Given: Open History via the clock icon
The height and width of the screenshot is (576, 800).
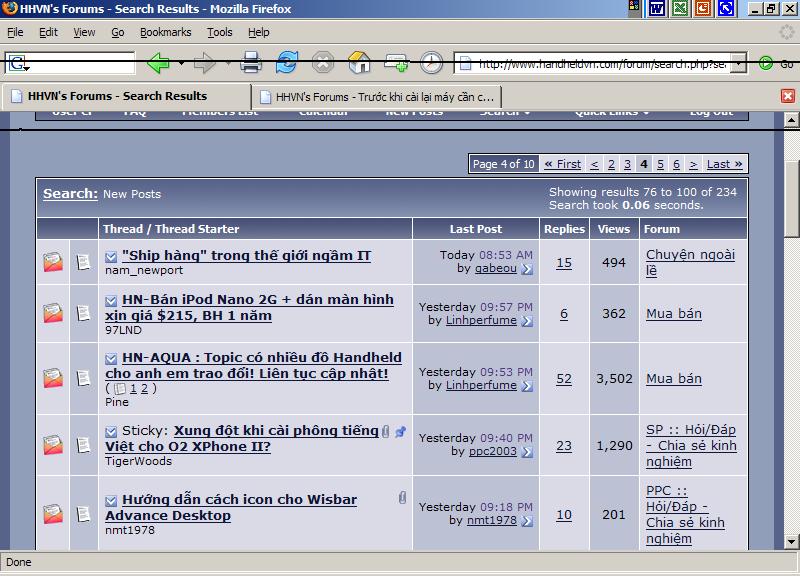Looking at the screenshot, I should tap(431, 63).
